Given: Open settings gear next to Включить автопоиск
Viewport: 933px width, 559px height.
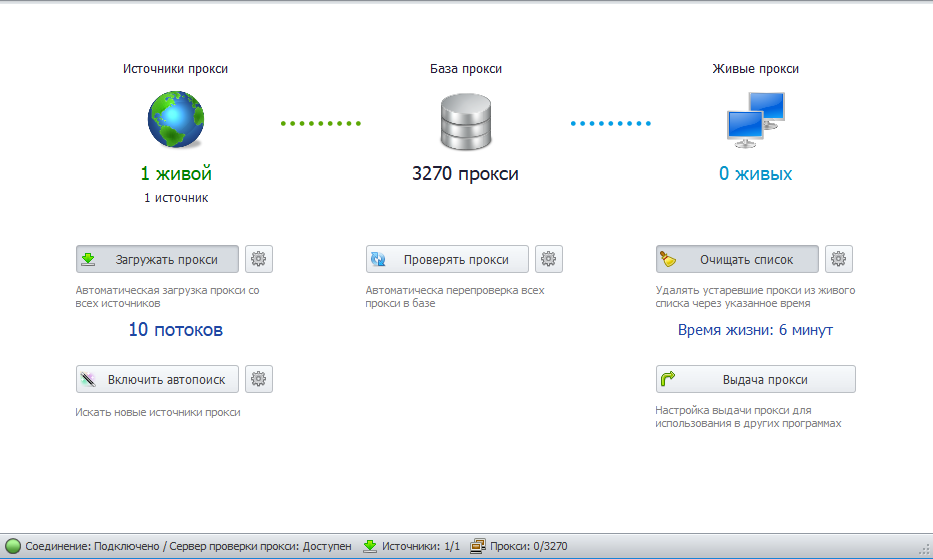Looking at the screenshot, I should [258, 379].
